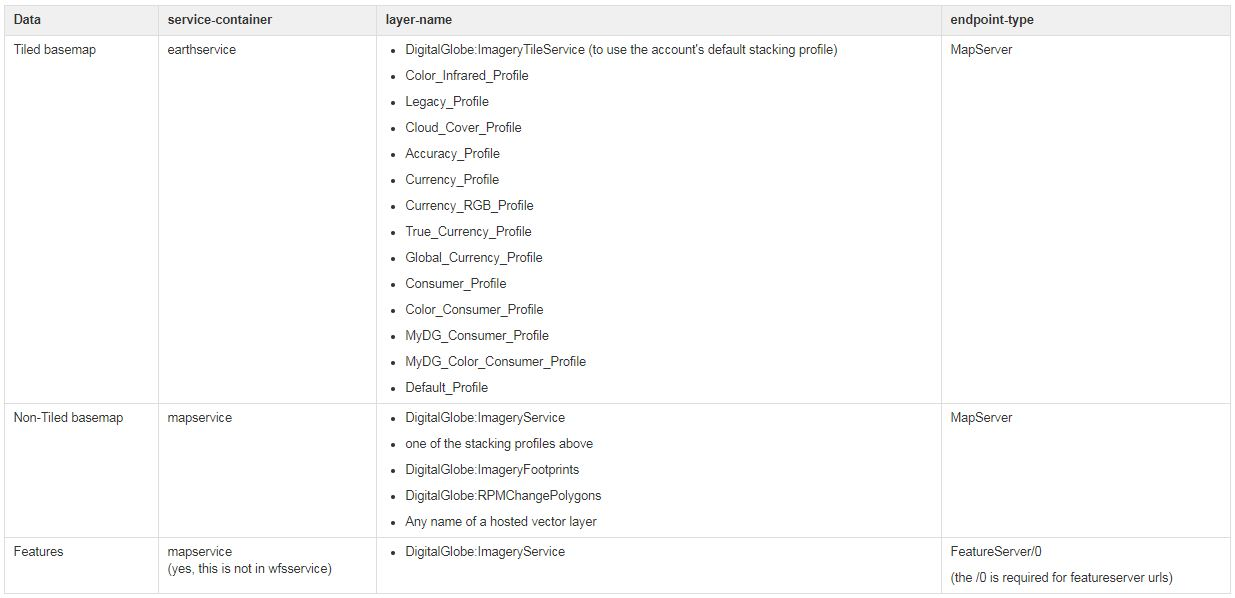Click 'Consumer_Profile' list item
1235x598 pixels.
(x=456, y=284)
